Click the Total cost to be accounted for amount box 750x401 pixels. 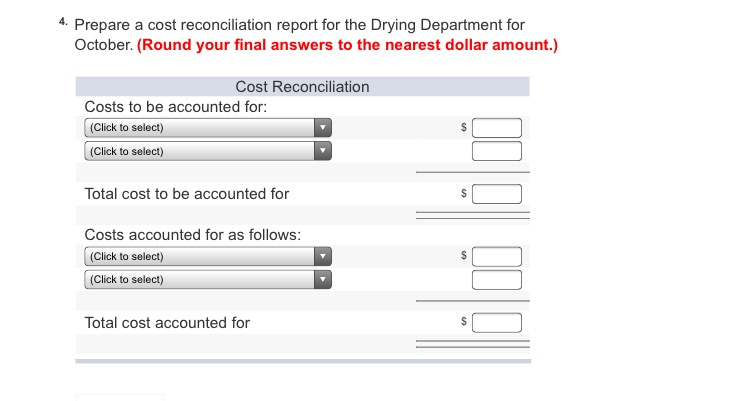coord(497,194)
